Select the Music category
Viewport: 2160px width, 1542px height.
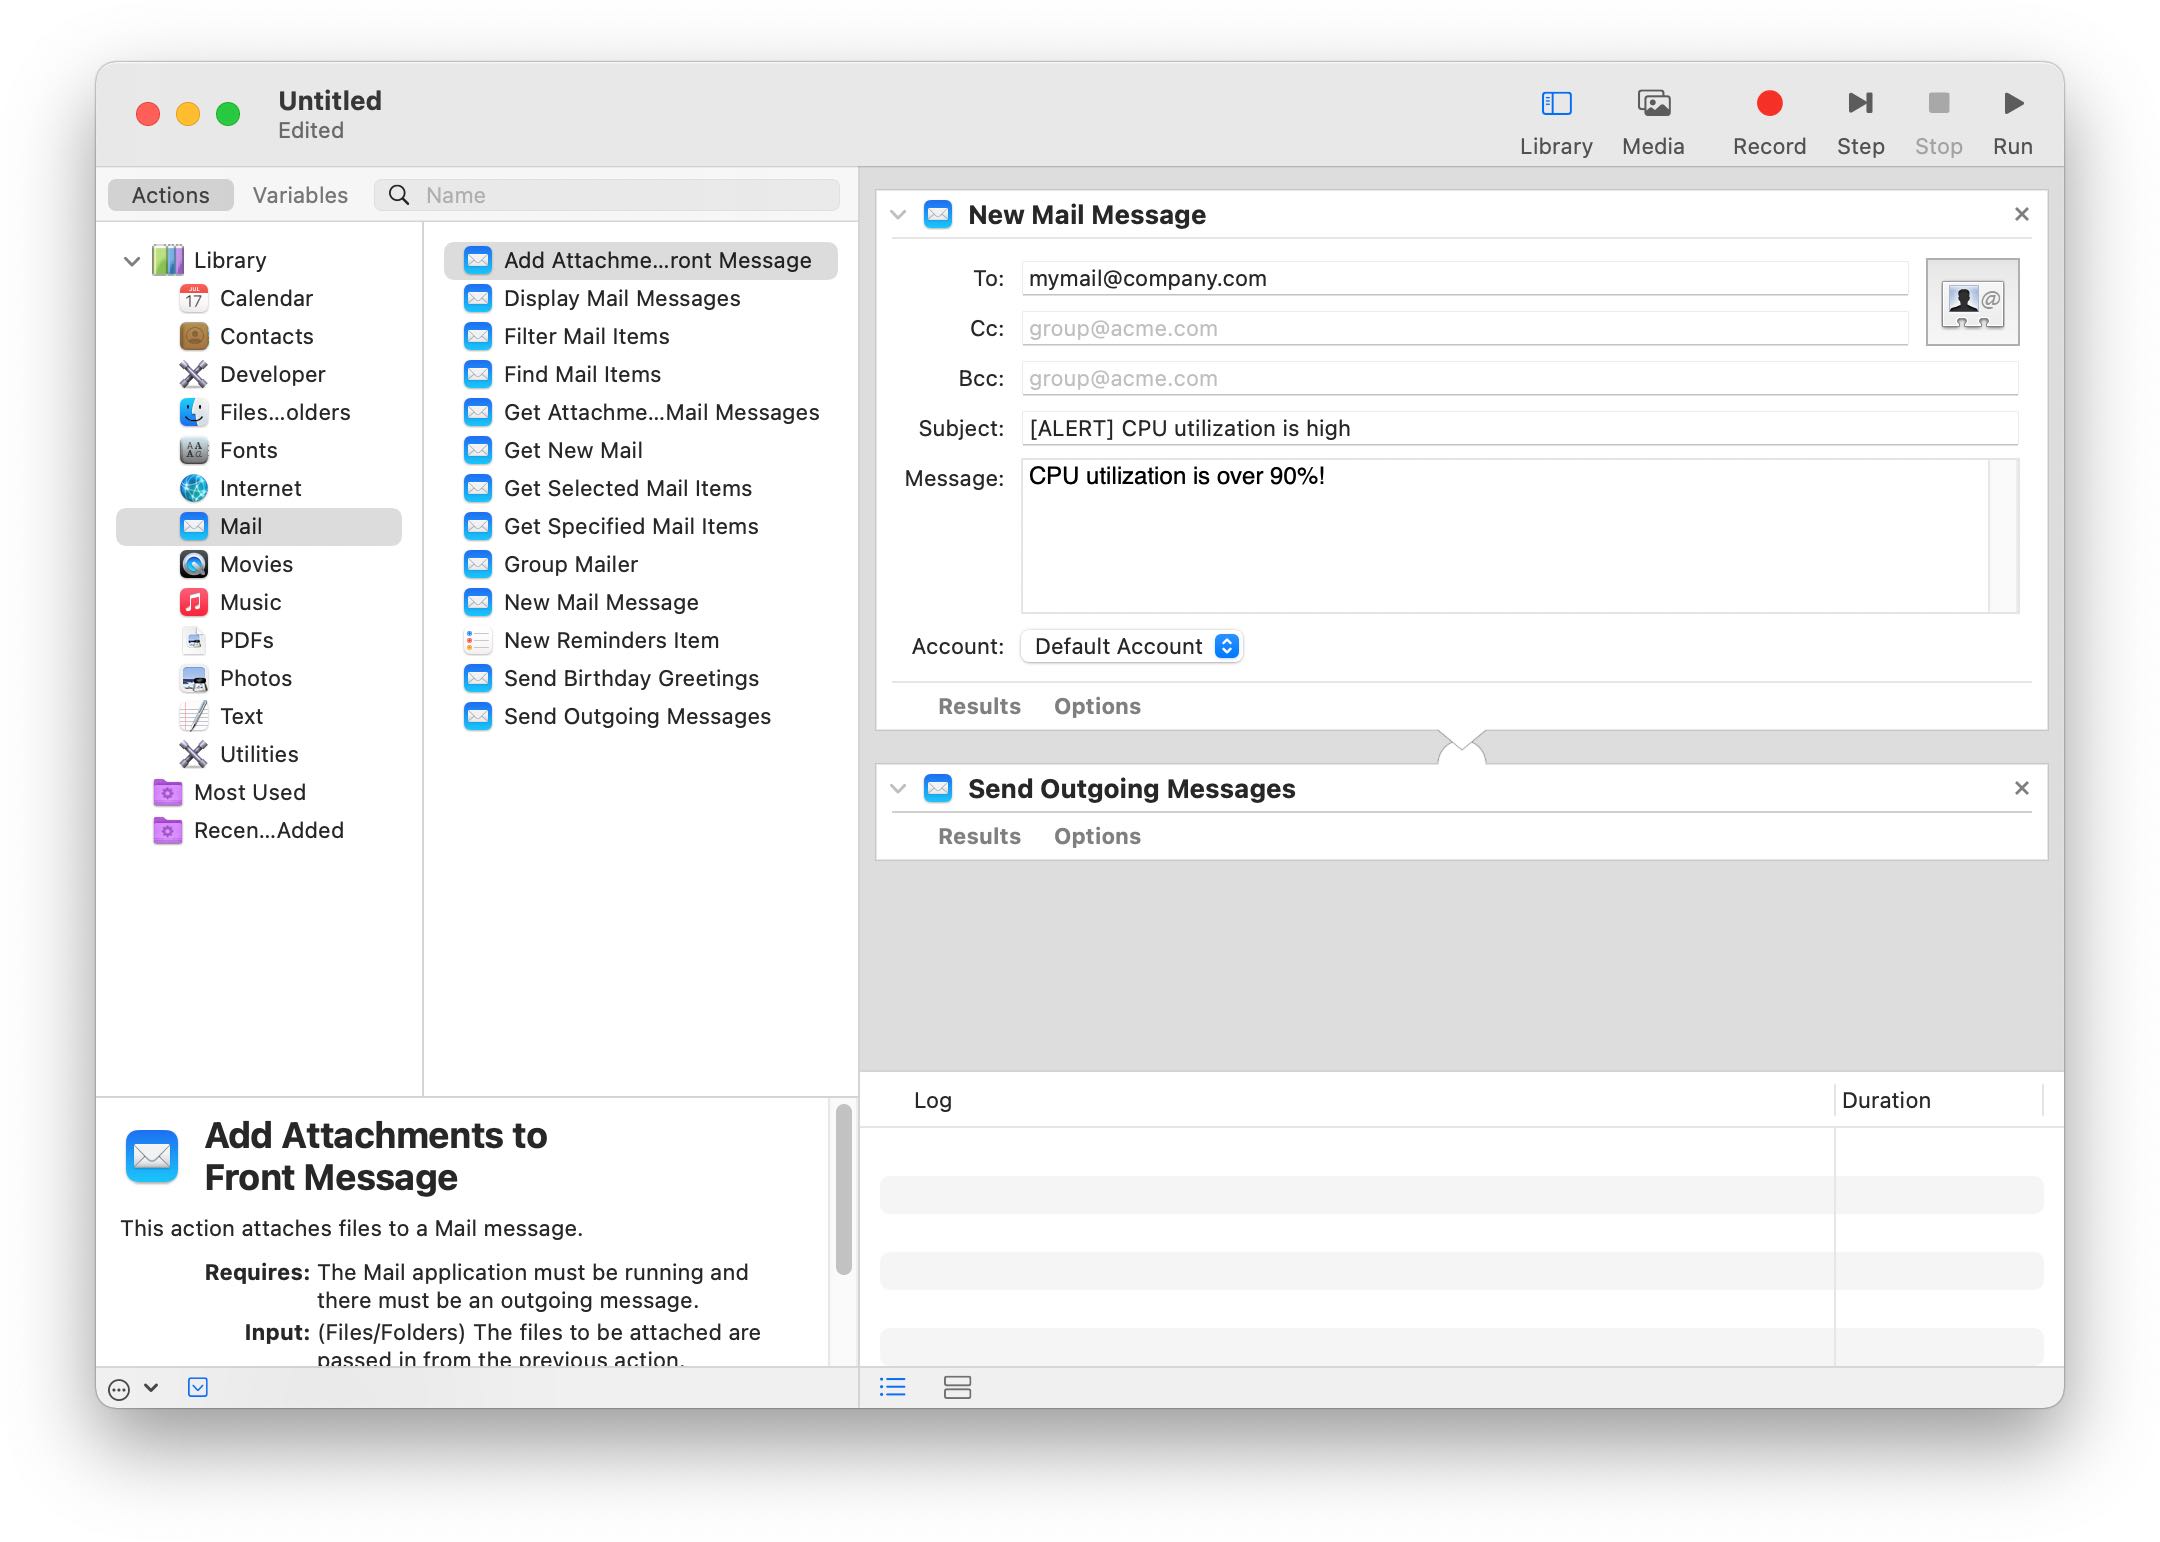tap(260, 602)
